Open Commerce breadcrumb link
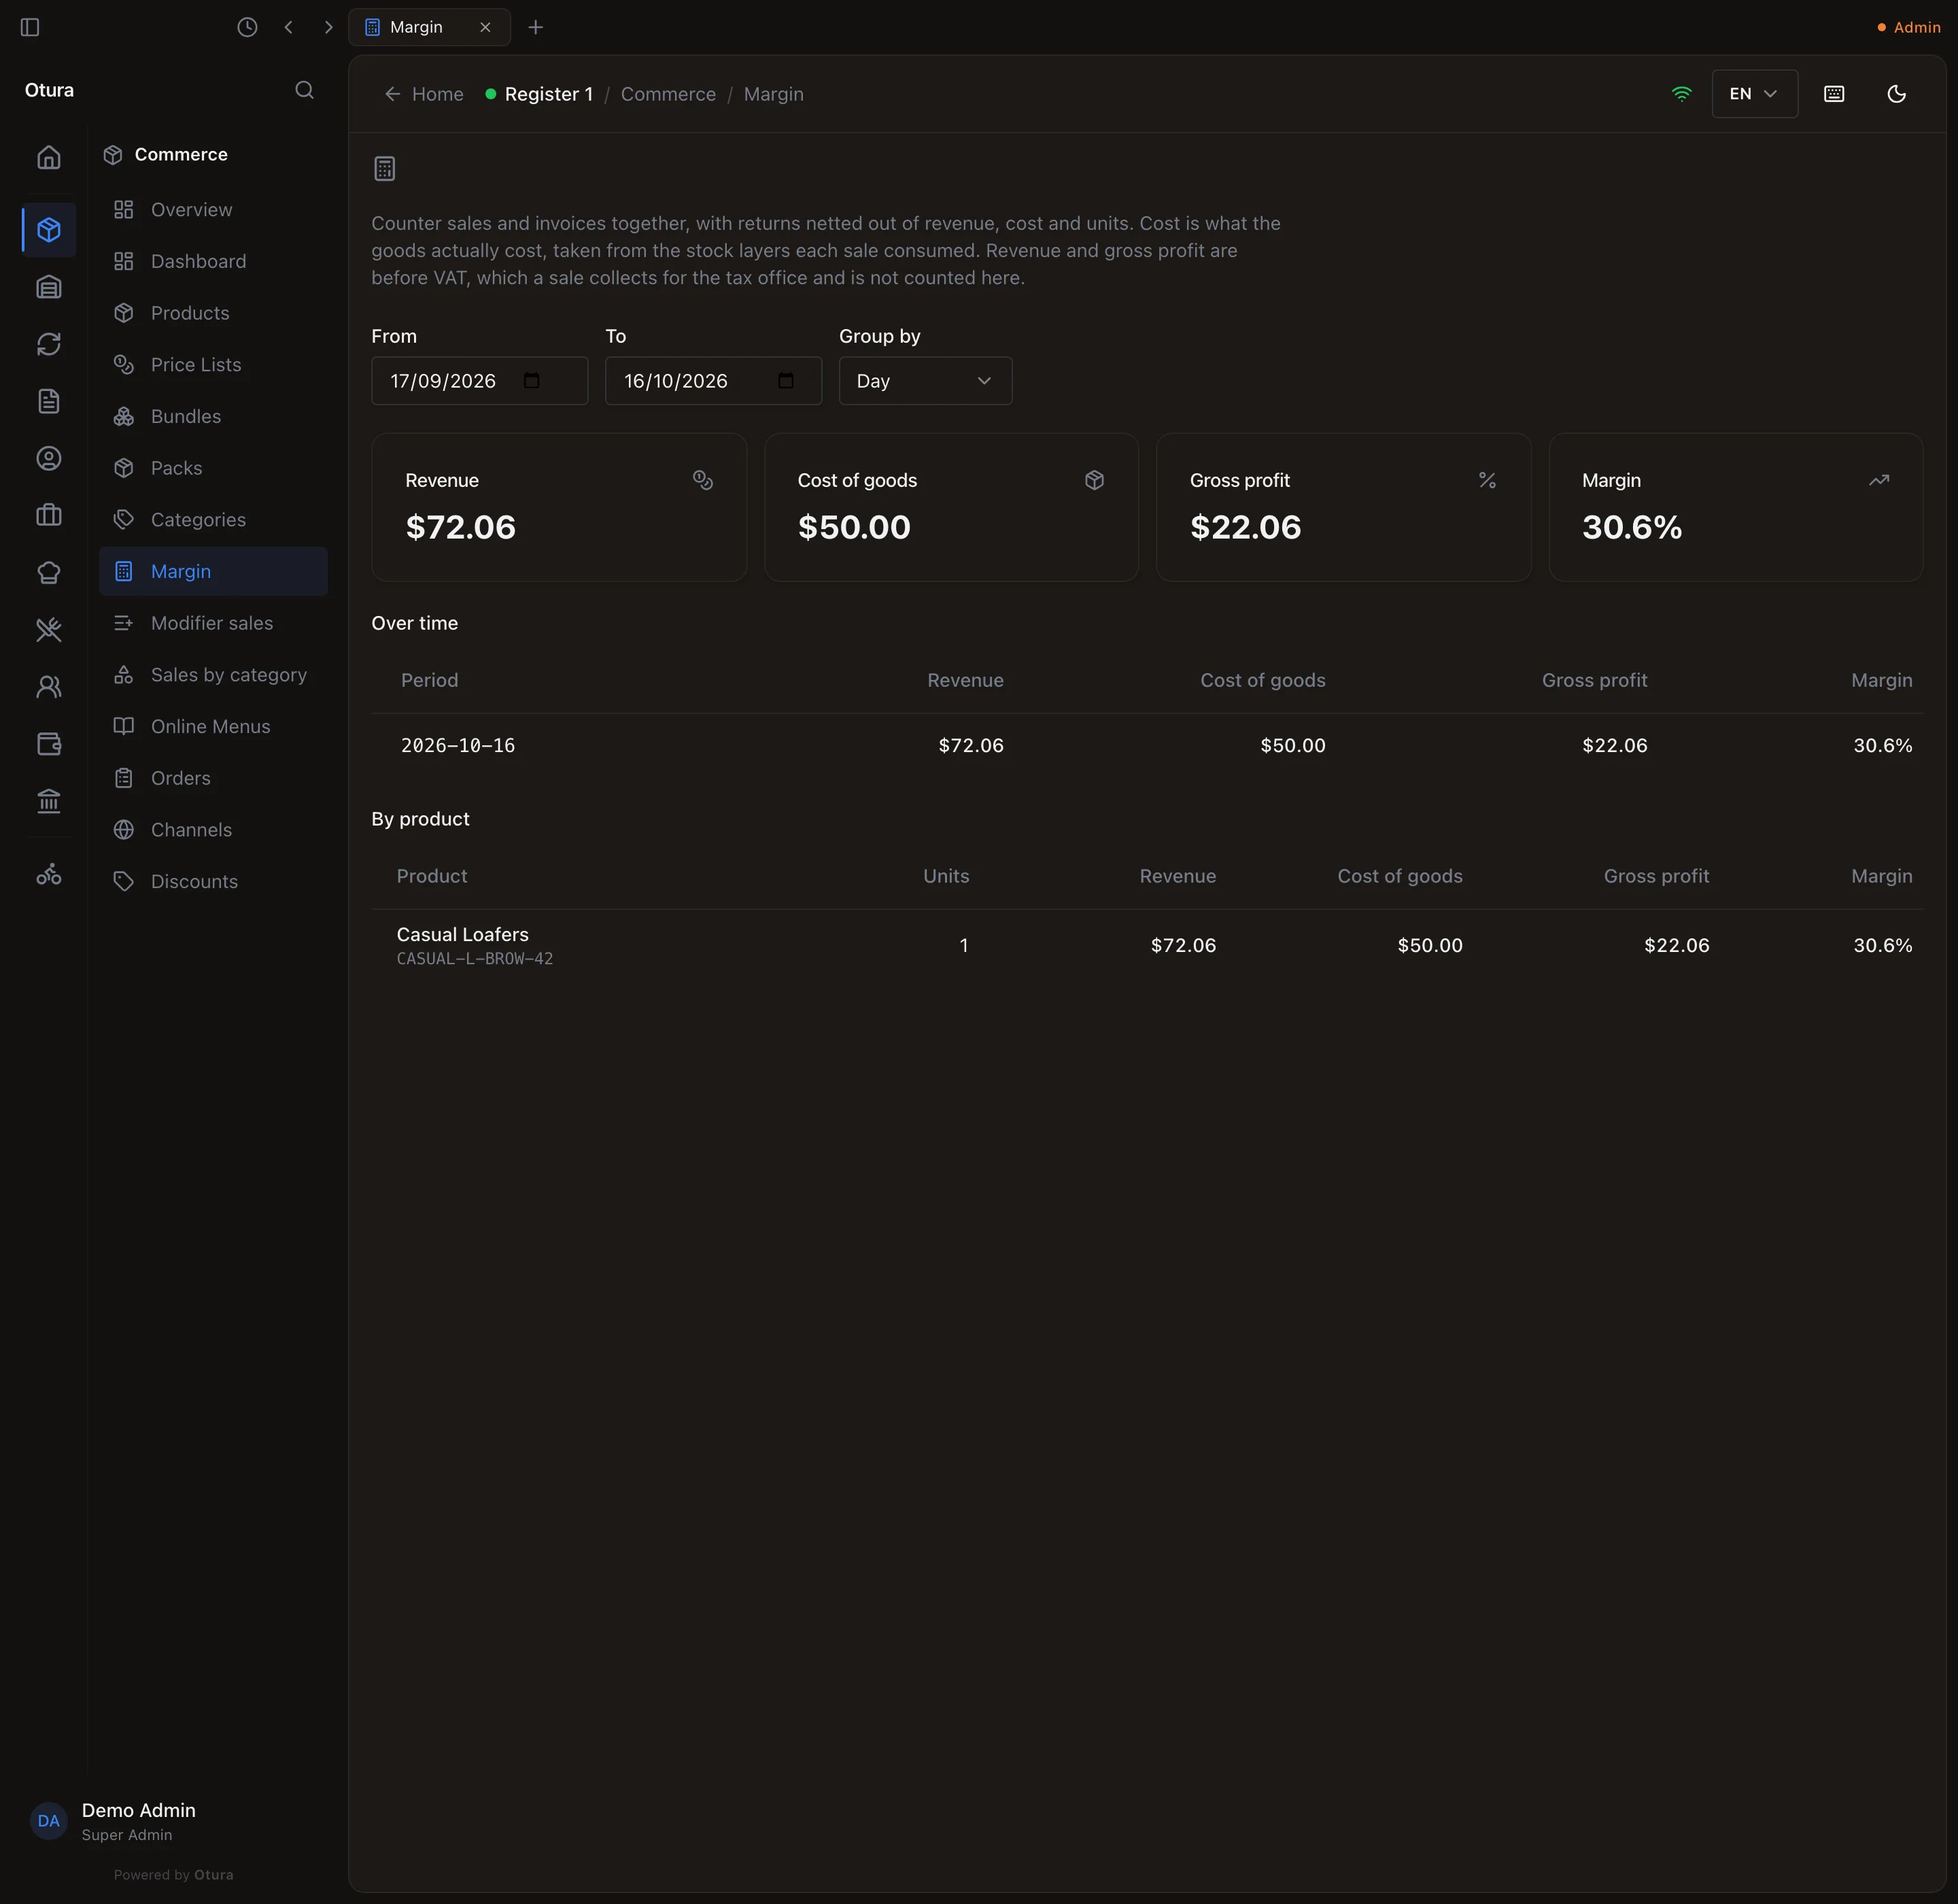The height and width of the screenshot is (1904, 1958). (668, 94)
